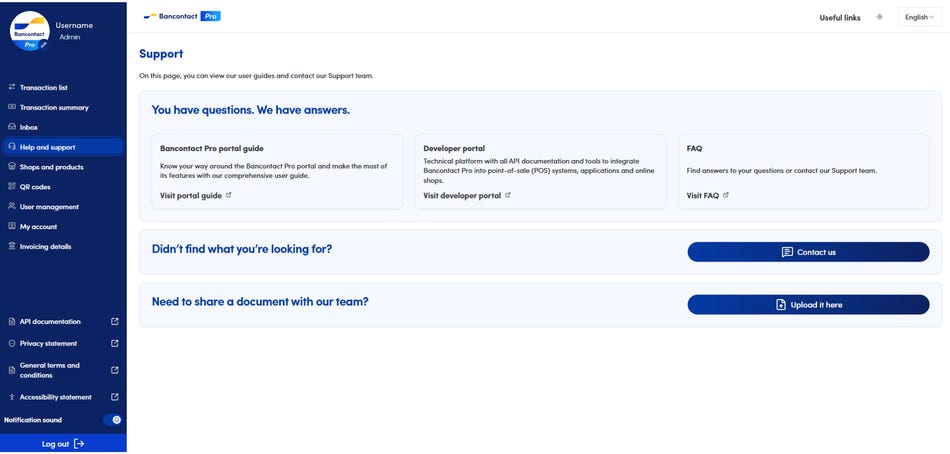
Task: Click the edit pencil icon on profile logo
Action: (43, 45)
